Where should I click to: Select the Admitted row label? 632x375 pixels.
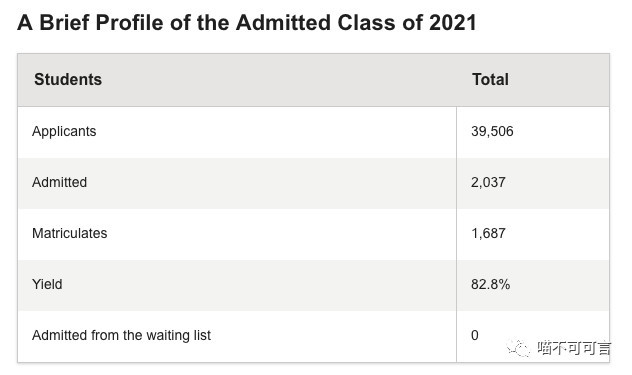tap(59, 182)
